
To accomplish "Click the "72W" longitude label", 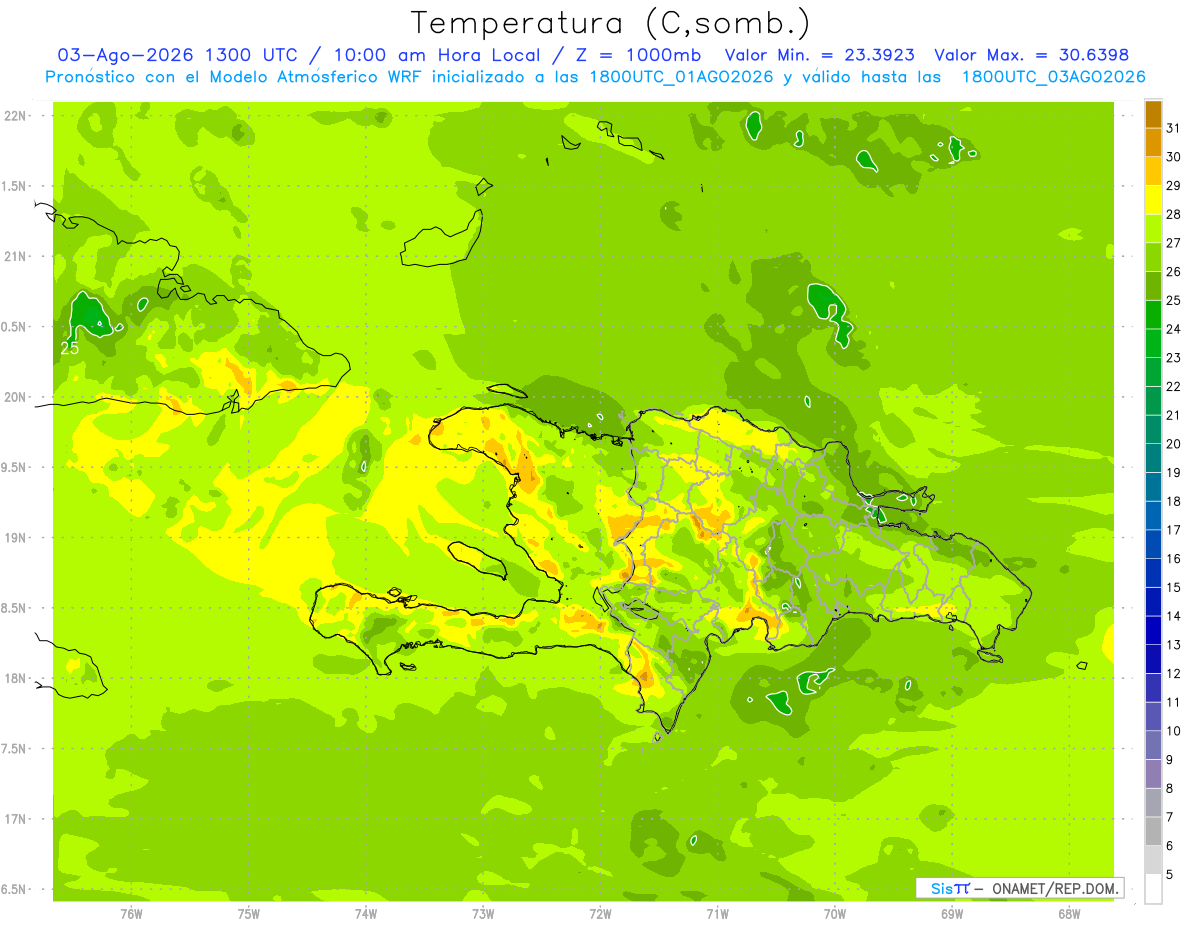I will click(x=600, y=913).
